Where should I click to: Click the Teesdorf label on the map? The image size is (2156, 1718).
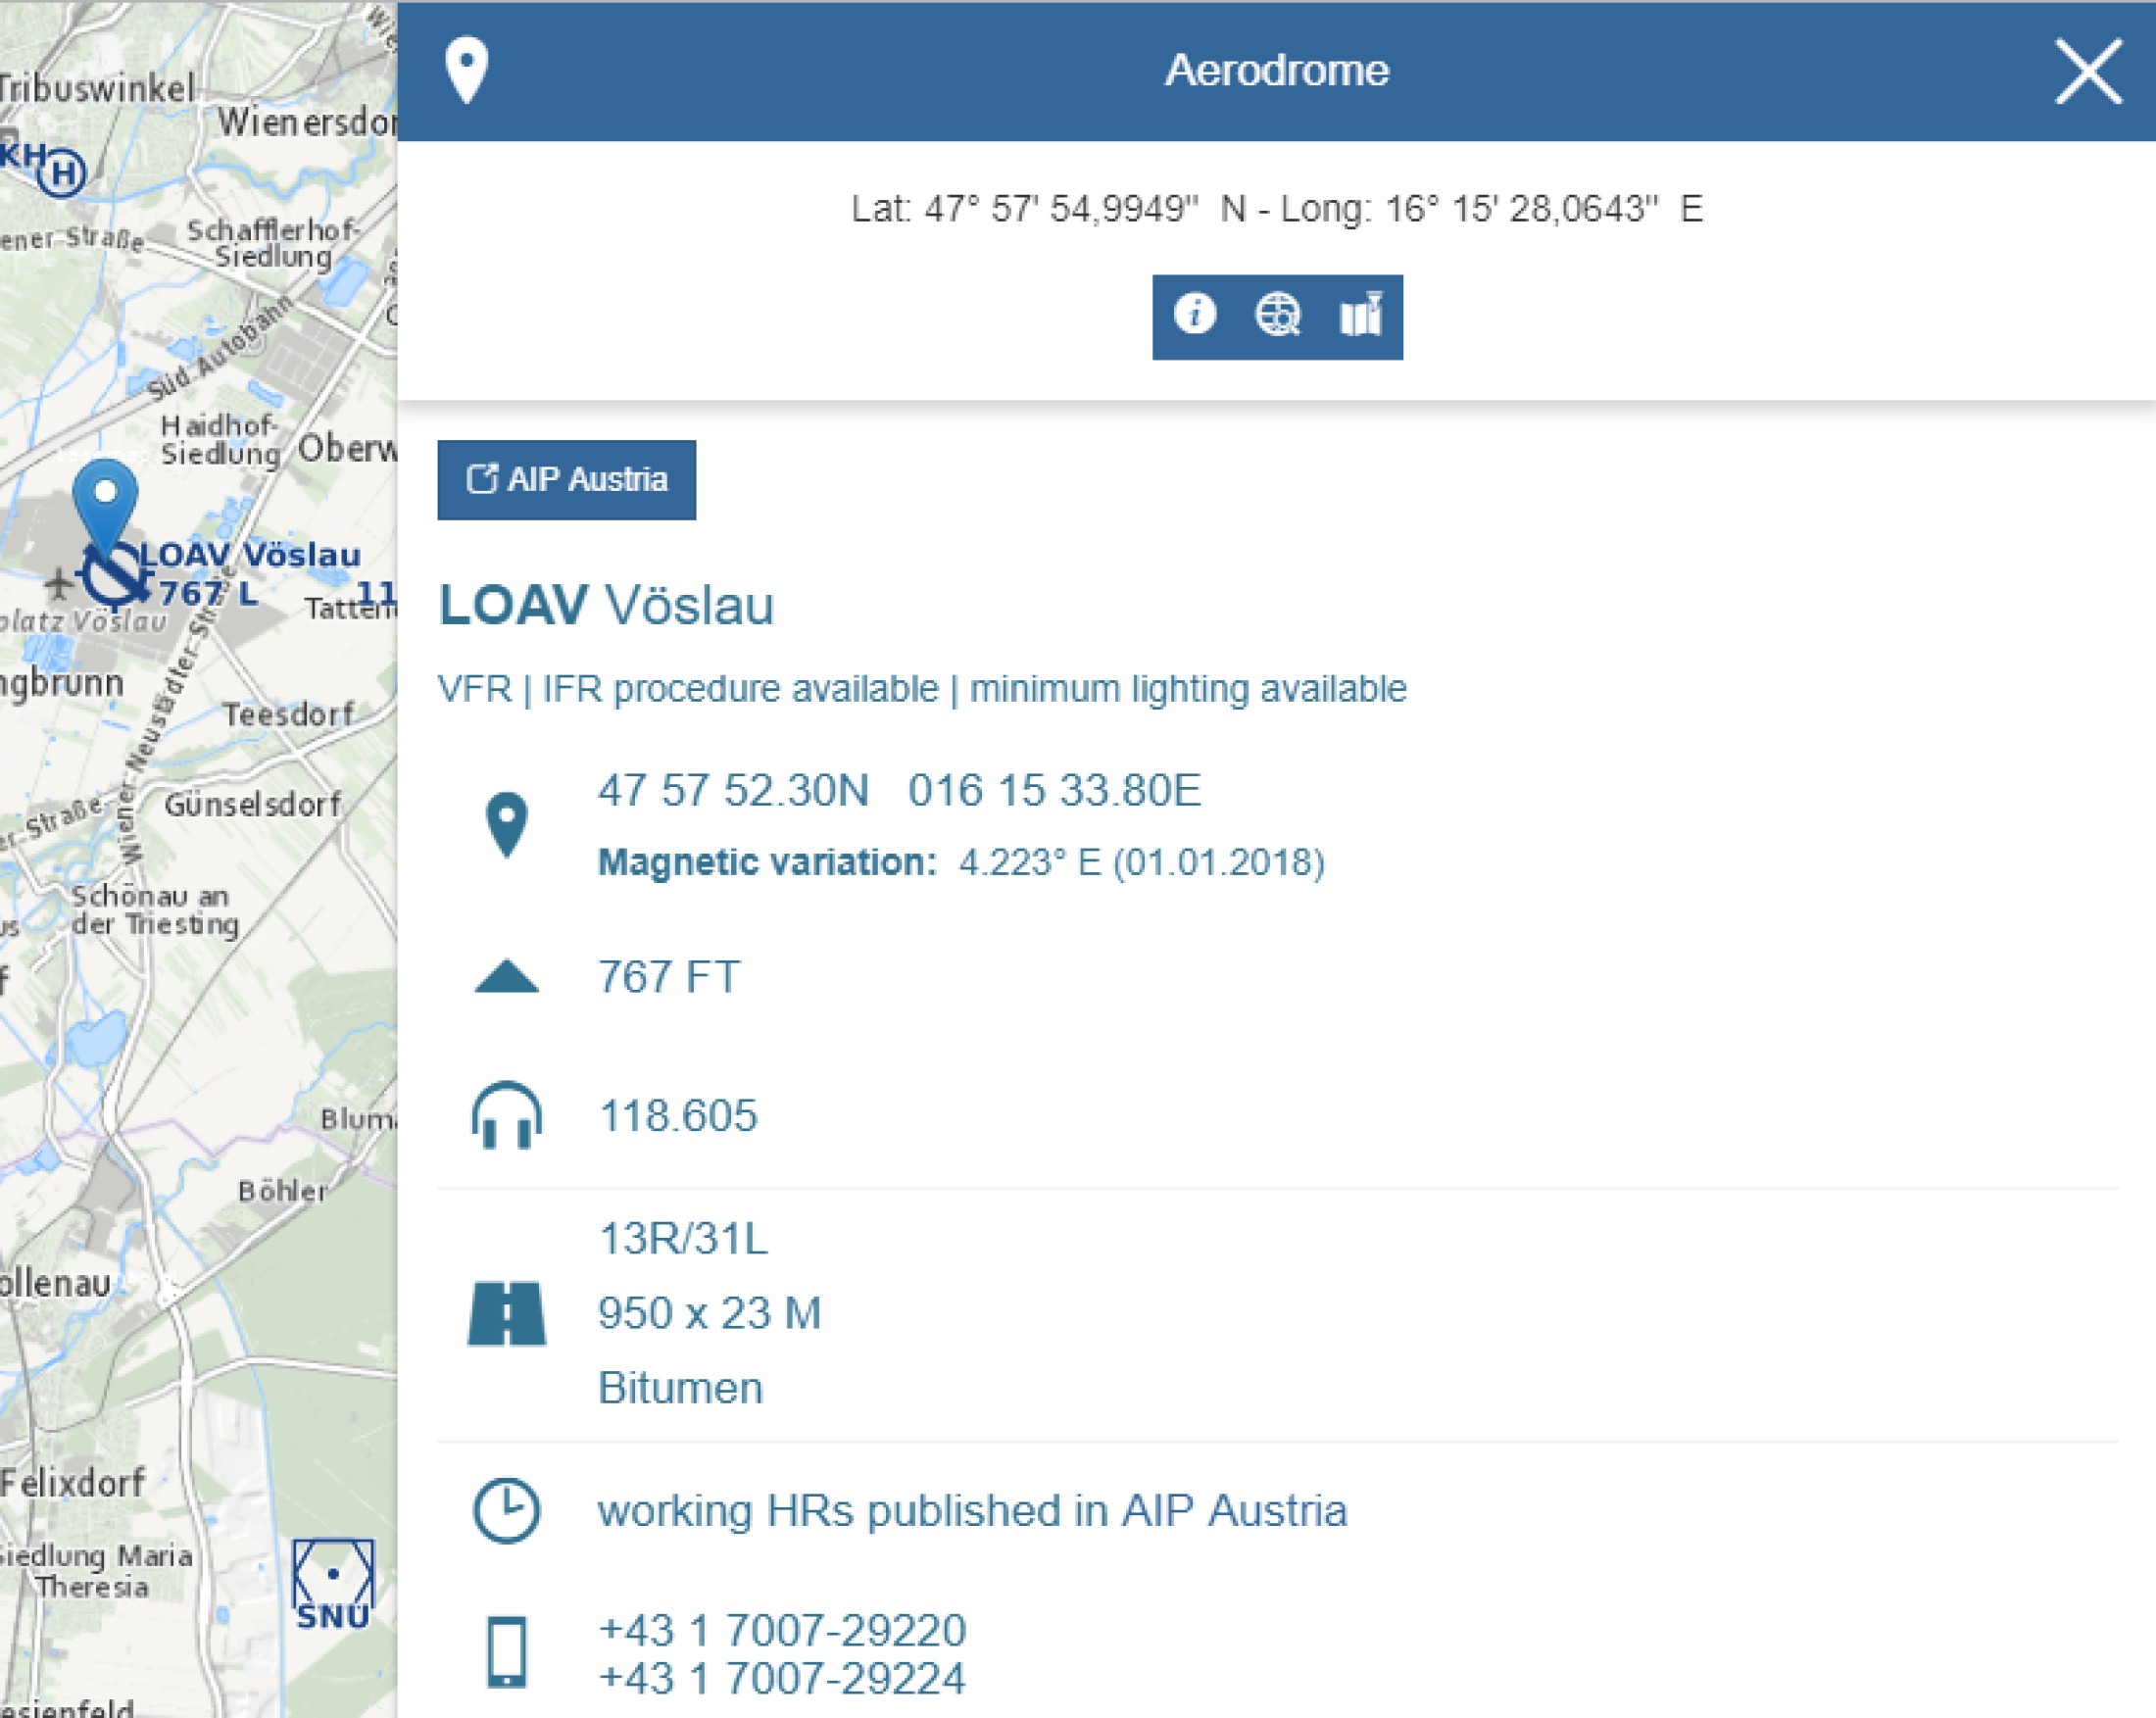pos(288,714)
